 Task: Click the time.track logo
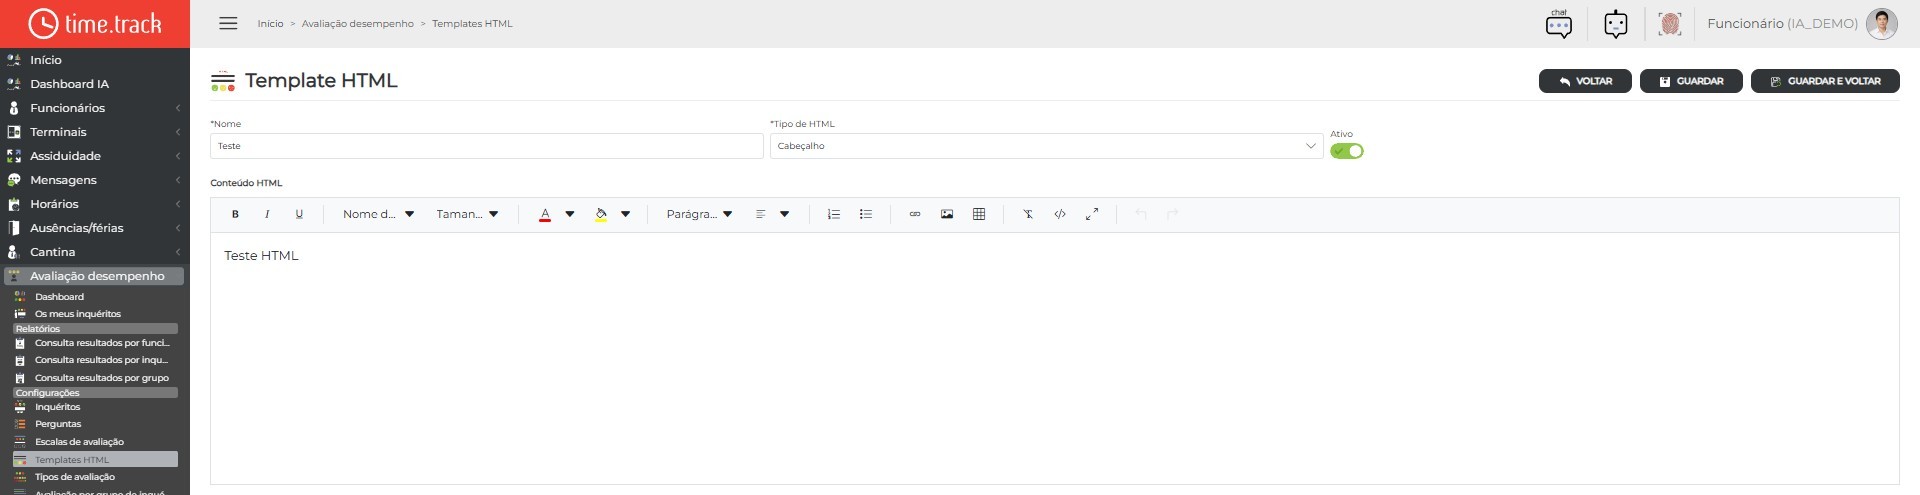pyautogui.click(x=95, y=24)
